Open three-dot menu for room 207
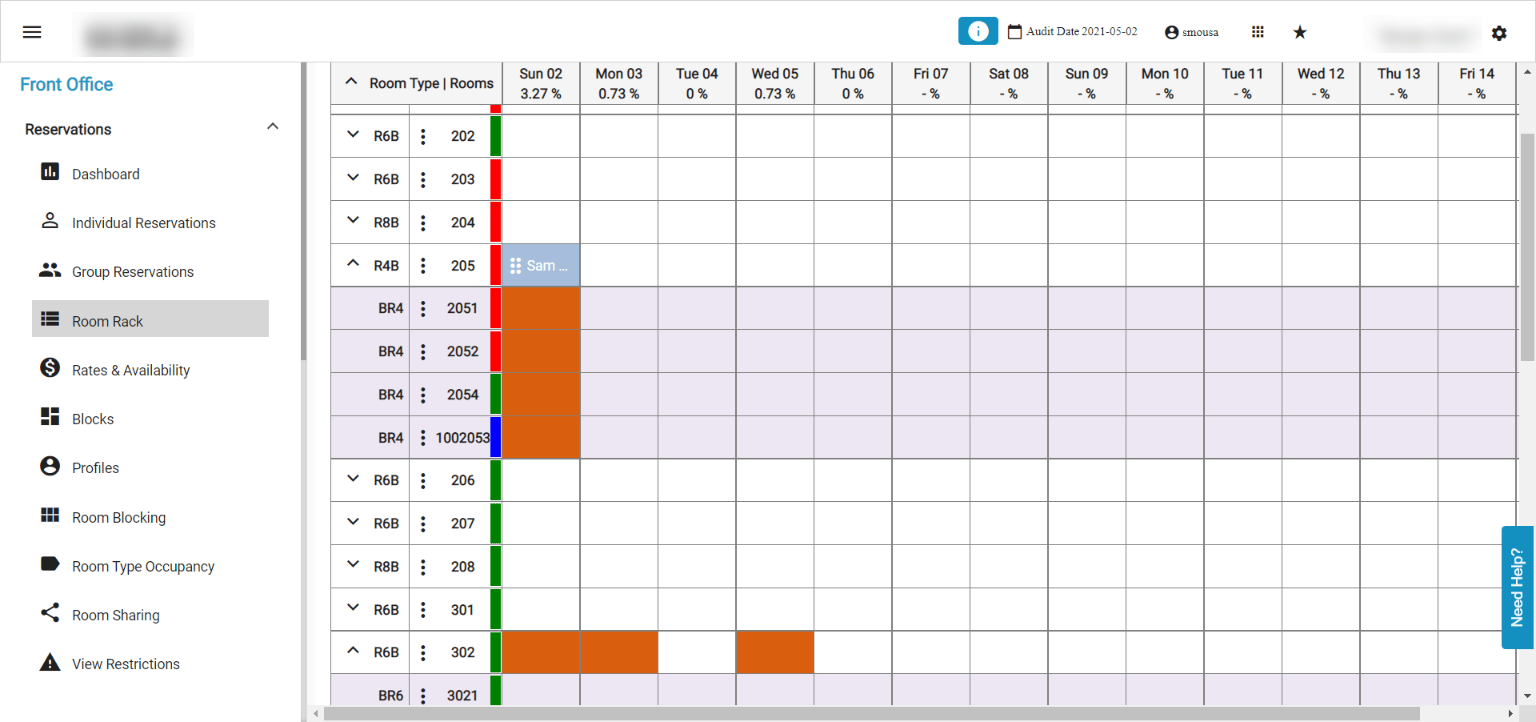 (x=423, y=523)
